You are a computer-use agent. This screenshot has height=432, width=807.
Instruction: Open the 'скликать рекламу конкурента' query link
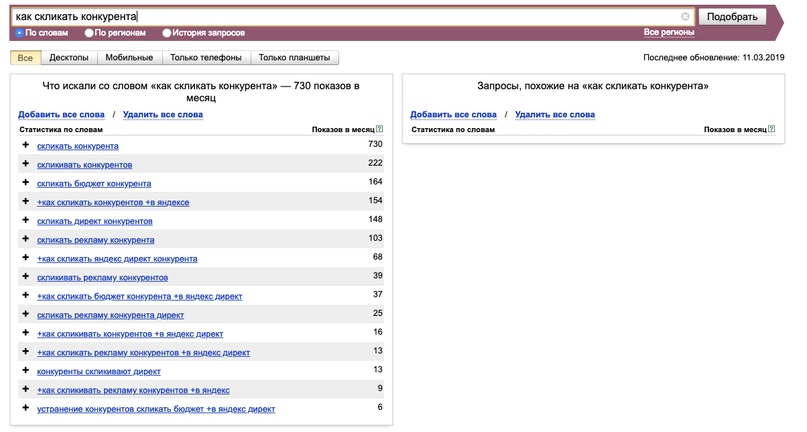96,240
